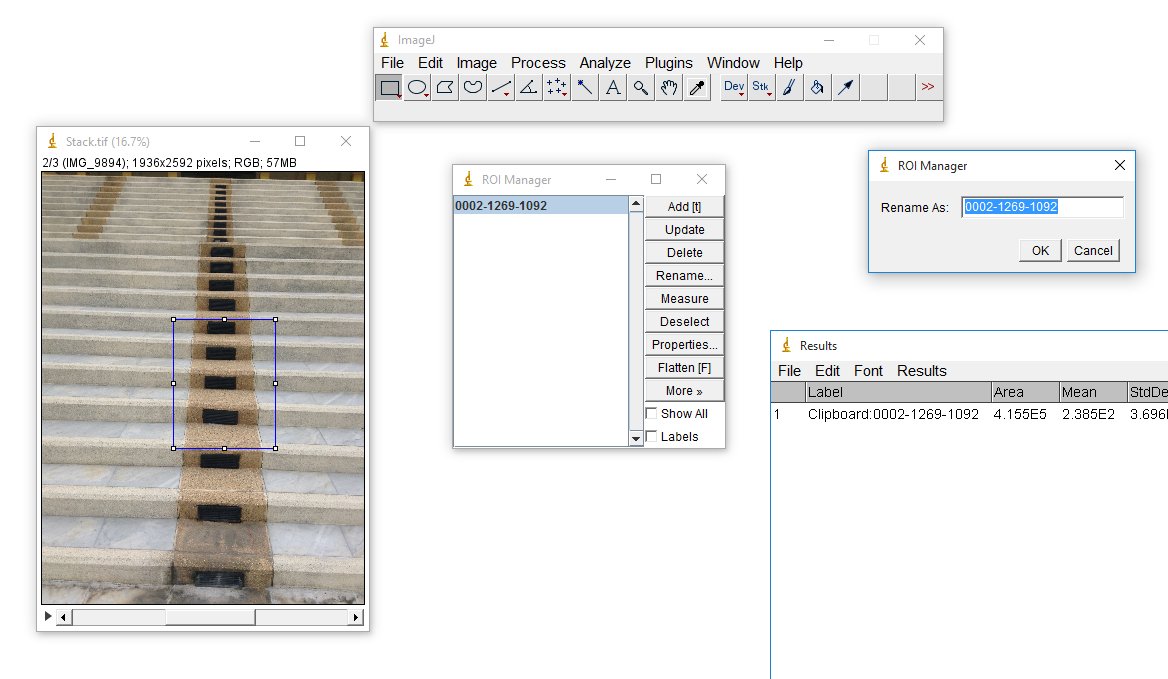Select the oval selection tool

coord(416,87)
